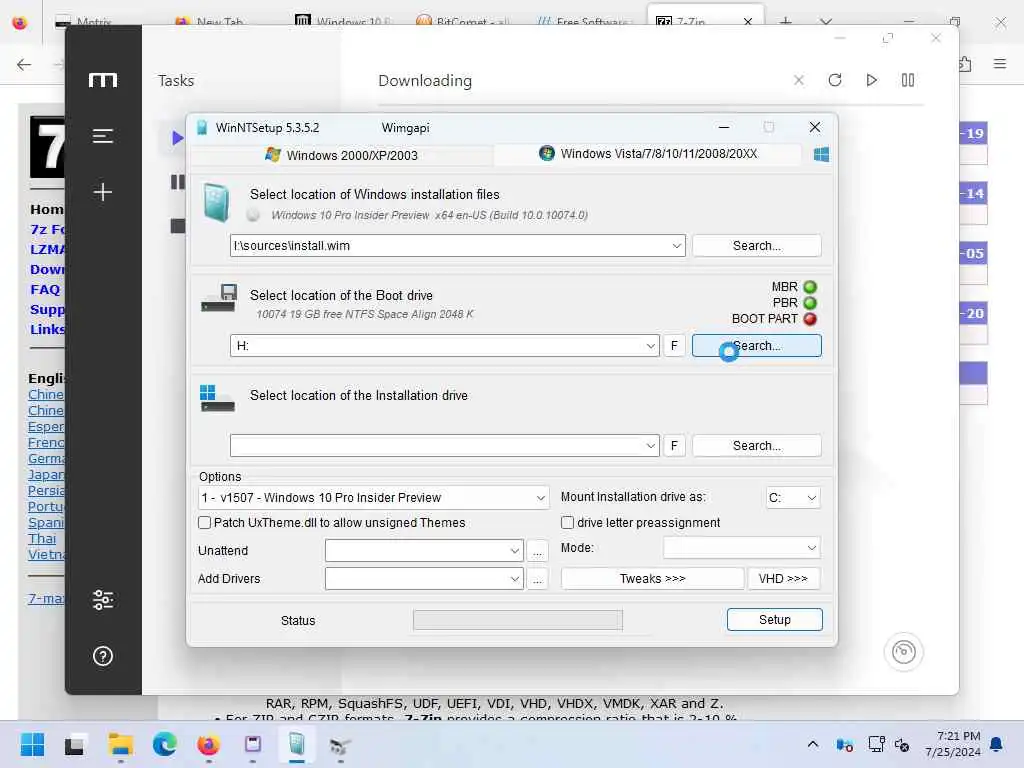Click the Downloading task play indicator in Motrix

click(x=177, y=138)
